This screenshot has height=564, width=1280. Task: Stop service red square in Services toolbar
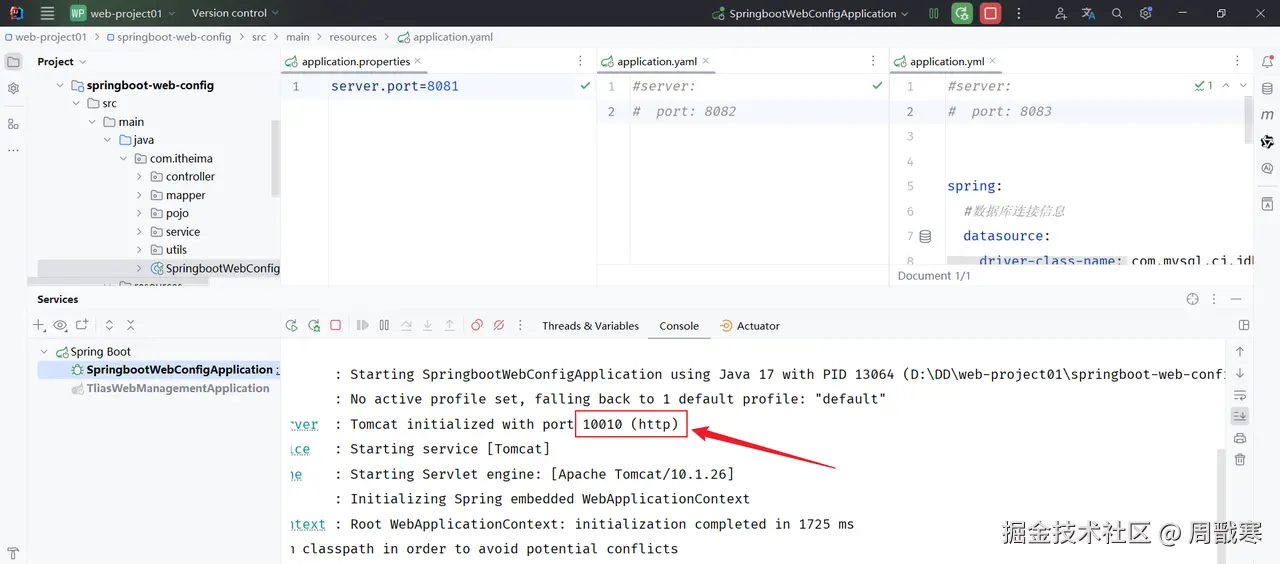point(336,325)
